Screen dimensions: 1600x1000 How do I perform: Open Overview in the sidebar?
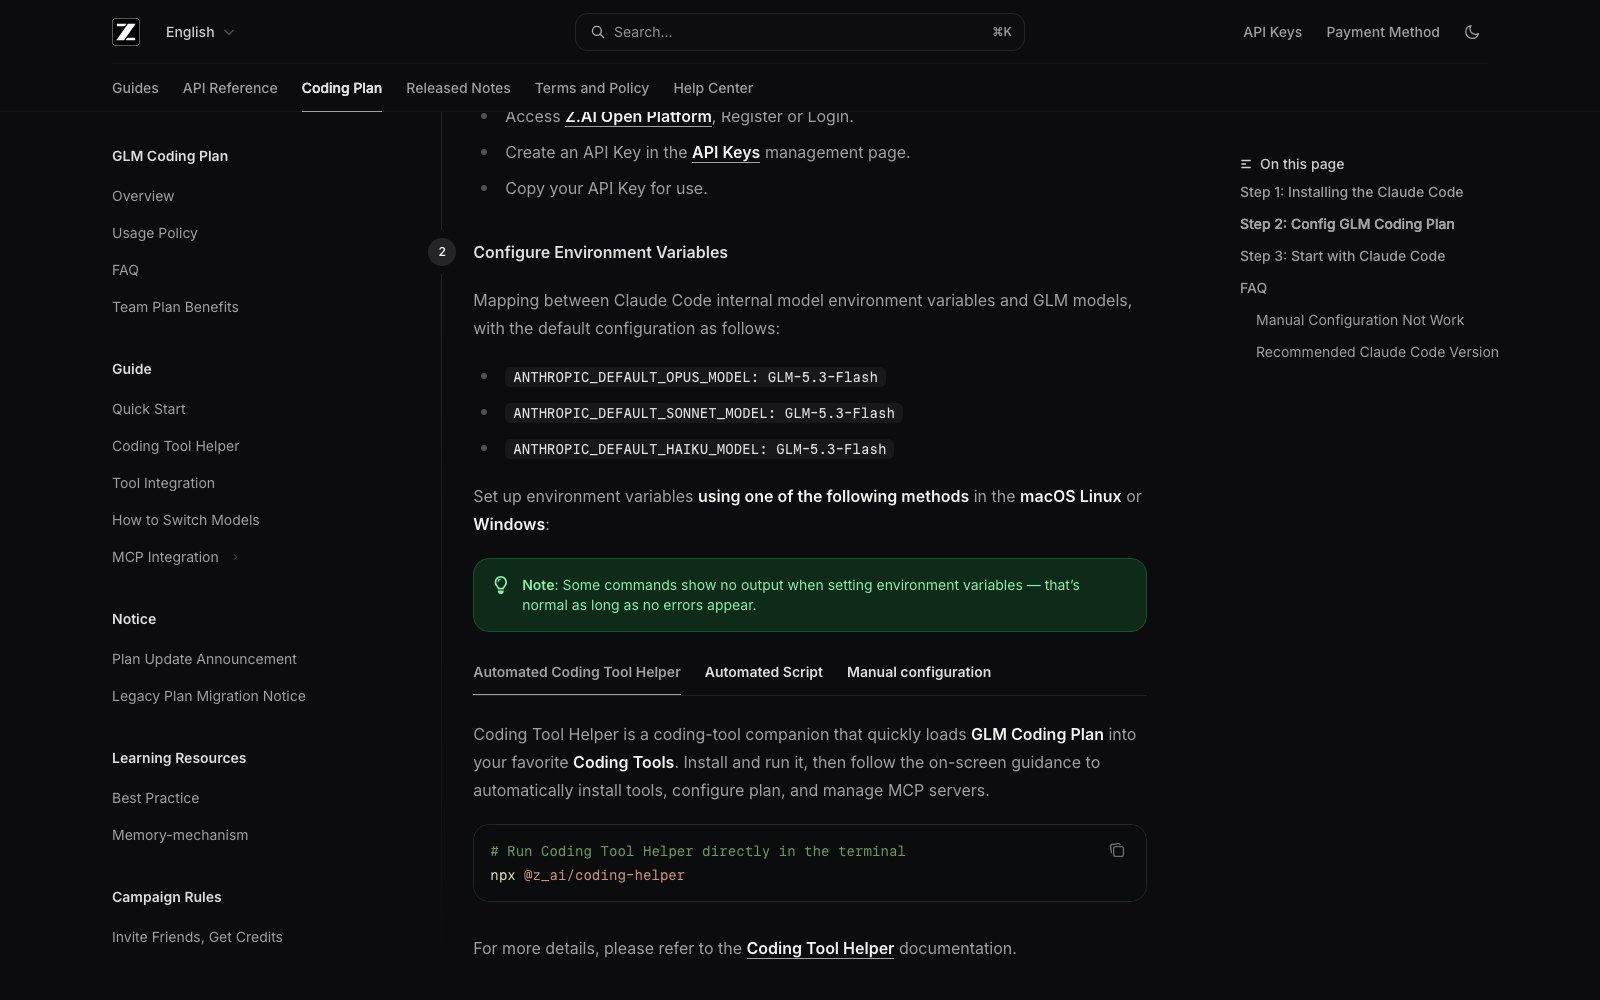(x=143, y=196)
